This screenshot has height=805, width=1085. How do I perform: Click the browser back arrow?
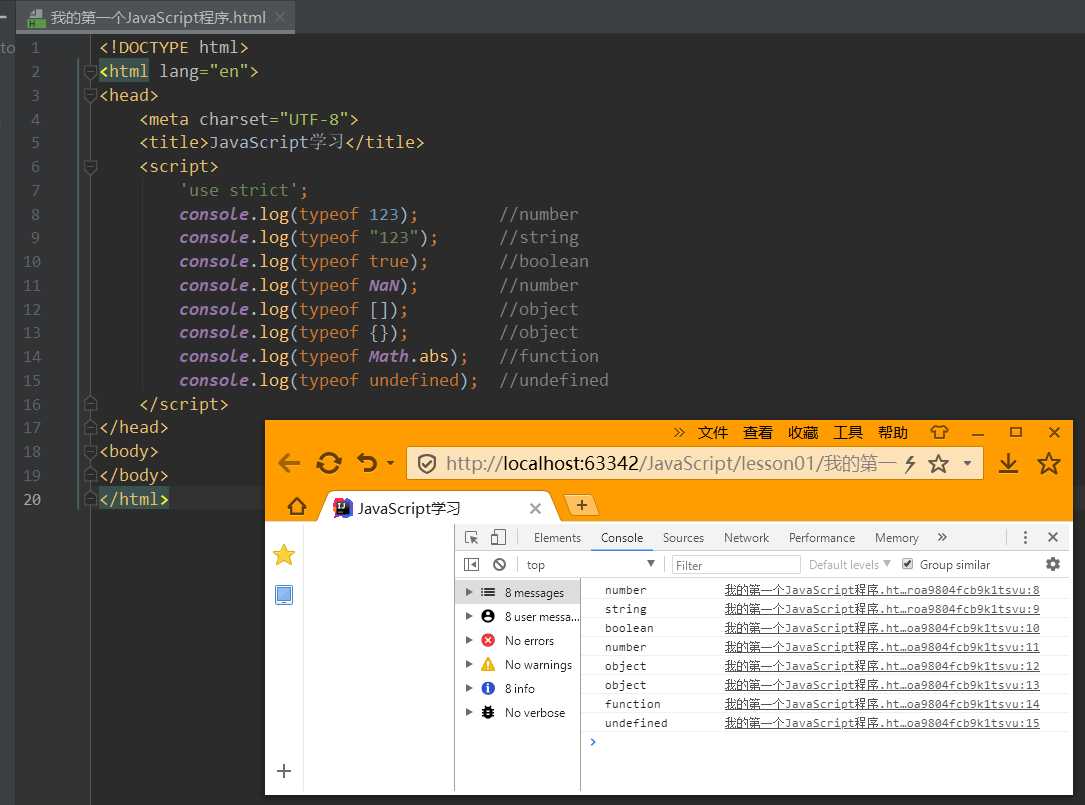click(x=289, y=463)
